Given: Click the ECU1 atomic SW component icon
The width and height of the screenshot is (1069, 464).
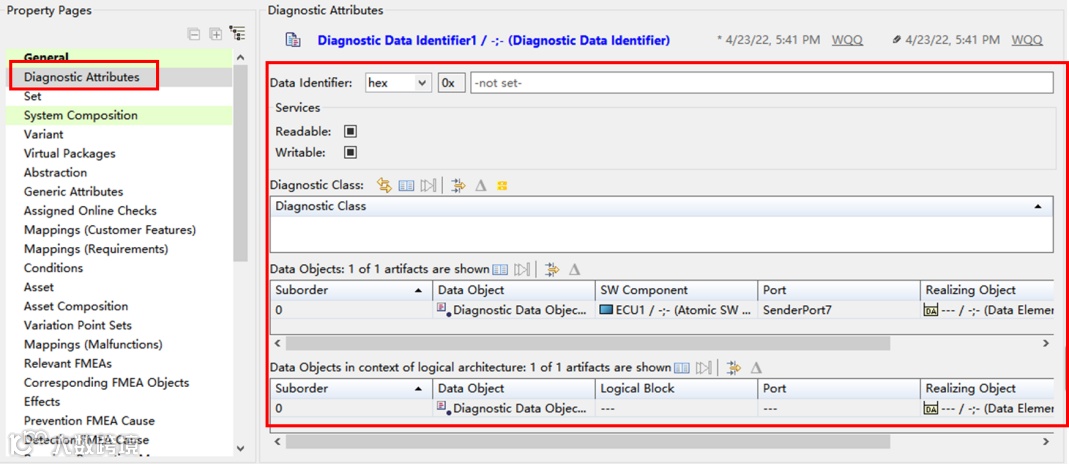Looking at the screenshot, I should [x=606, y=310].
